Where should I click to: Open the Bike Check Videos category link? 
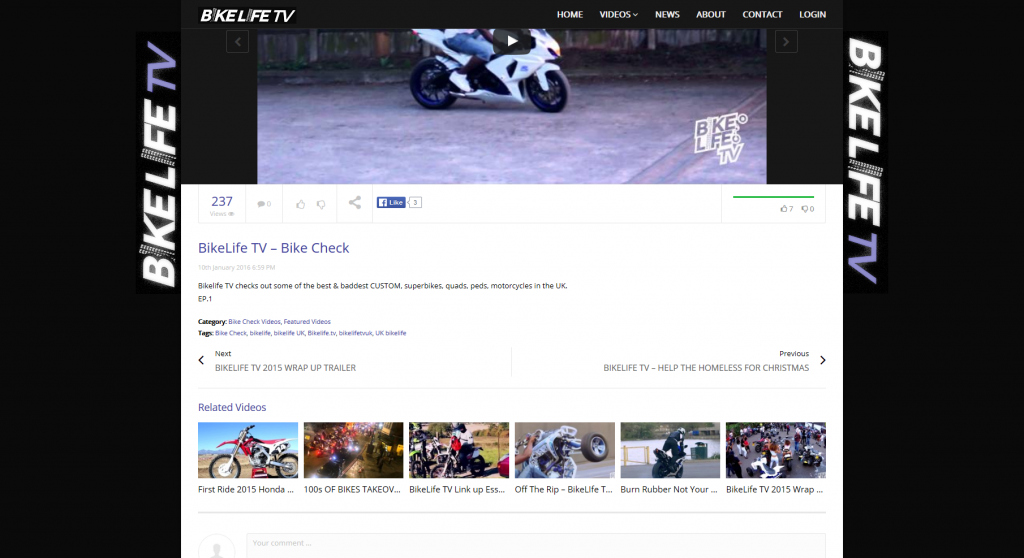pyautogui.click(x=254, y=322)
